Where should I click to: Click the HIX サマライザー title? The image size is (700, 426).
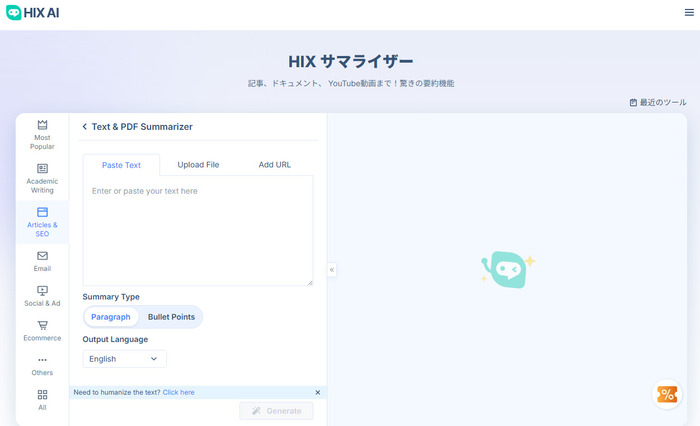pos(350,61)
